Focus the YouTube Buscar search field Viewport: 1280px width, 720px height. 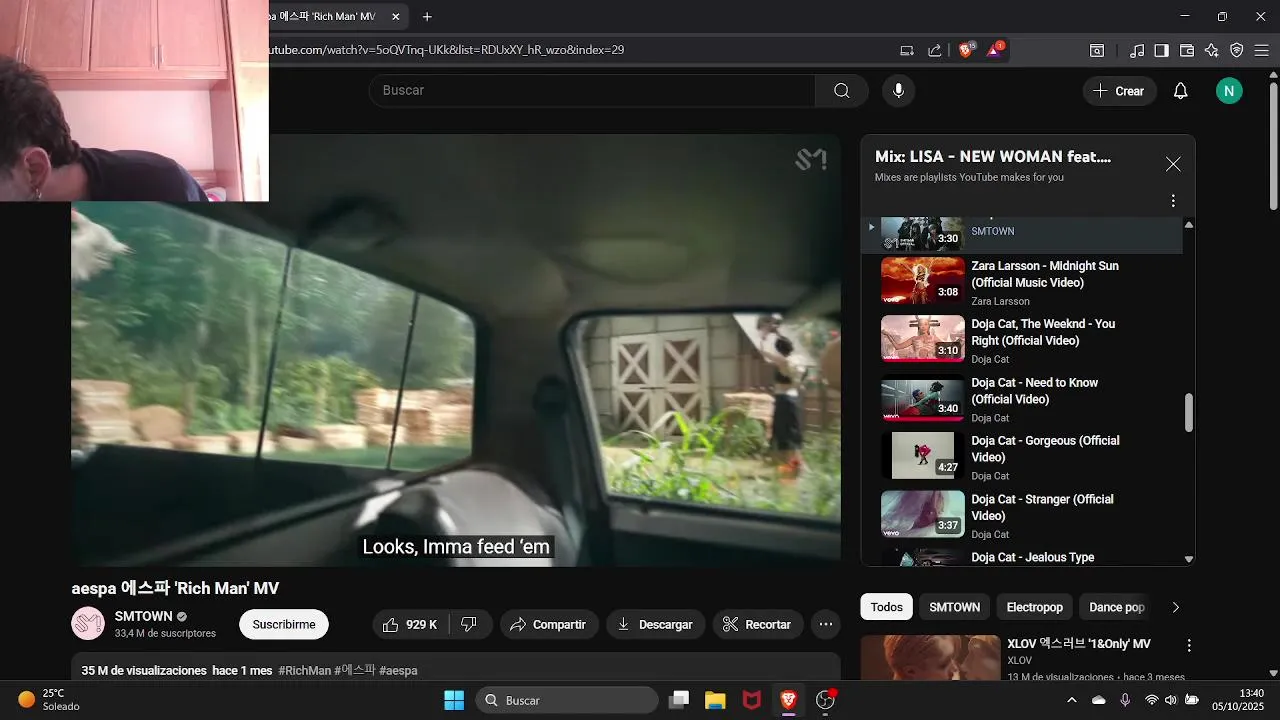pyautogui.click(x=592, y=91)
